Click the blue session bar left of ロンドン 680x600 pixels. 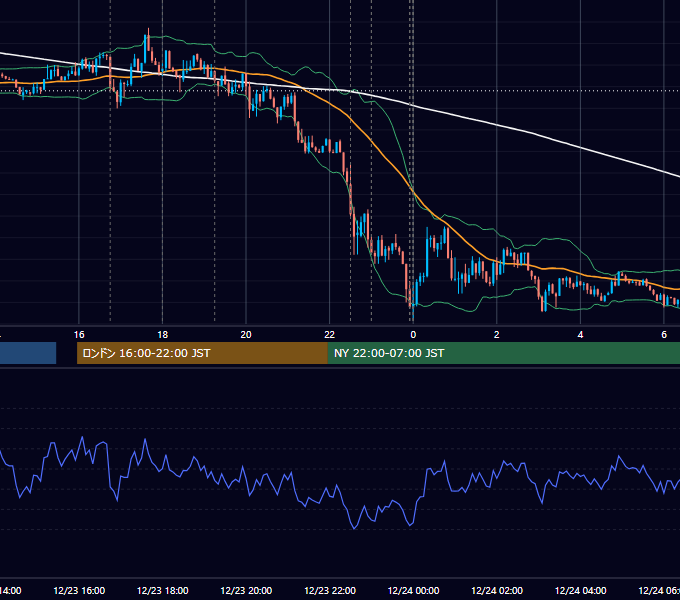tap(28, 353)
